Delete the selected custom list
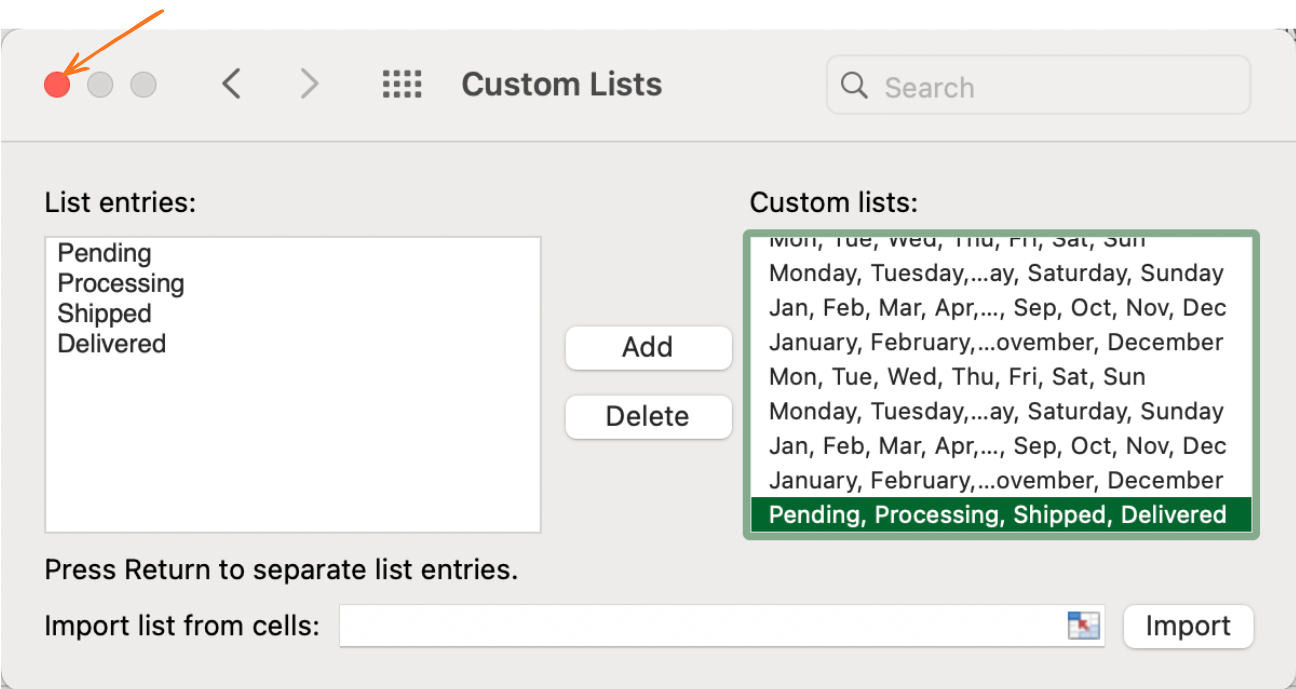1296x689 pixels. click(x=648, y=416)
